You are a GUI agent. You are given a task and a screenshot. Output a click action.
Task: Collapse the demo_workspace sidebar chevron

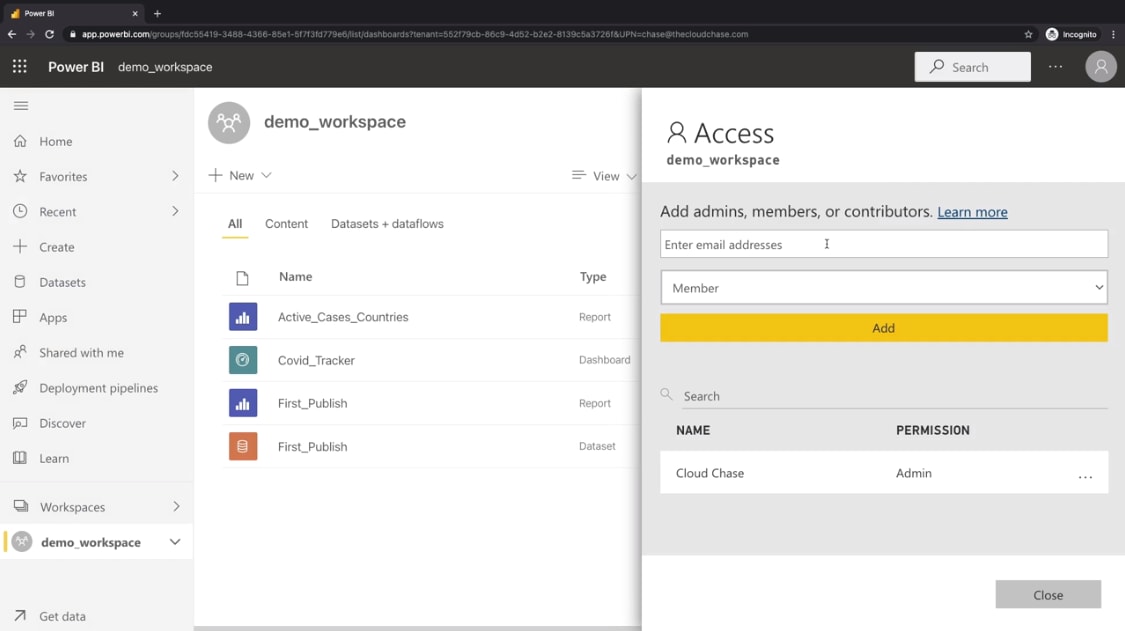coord(175,542)
